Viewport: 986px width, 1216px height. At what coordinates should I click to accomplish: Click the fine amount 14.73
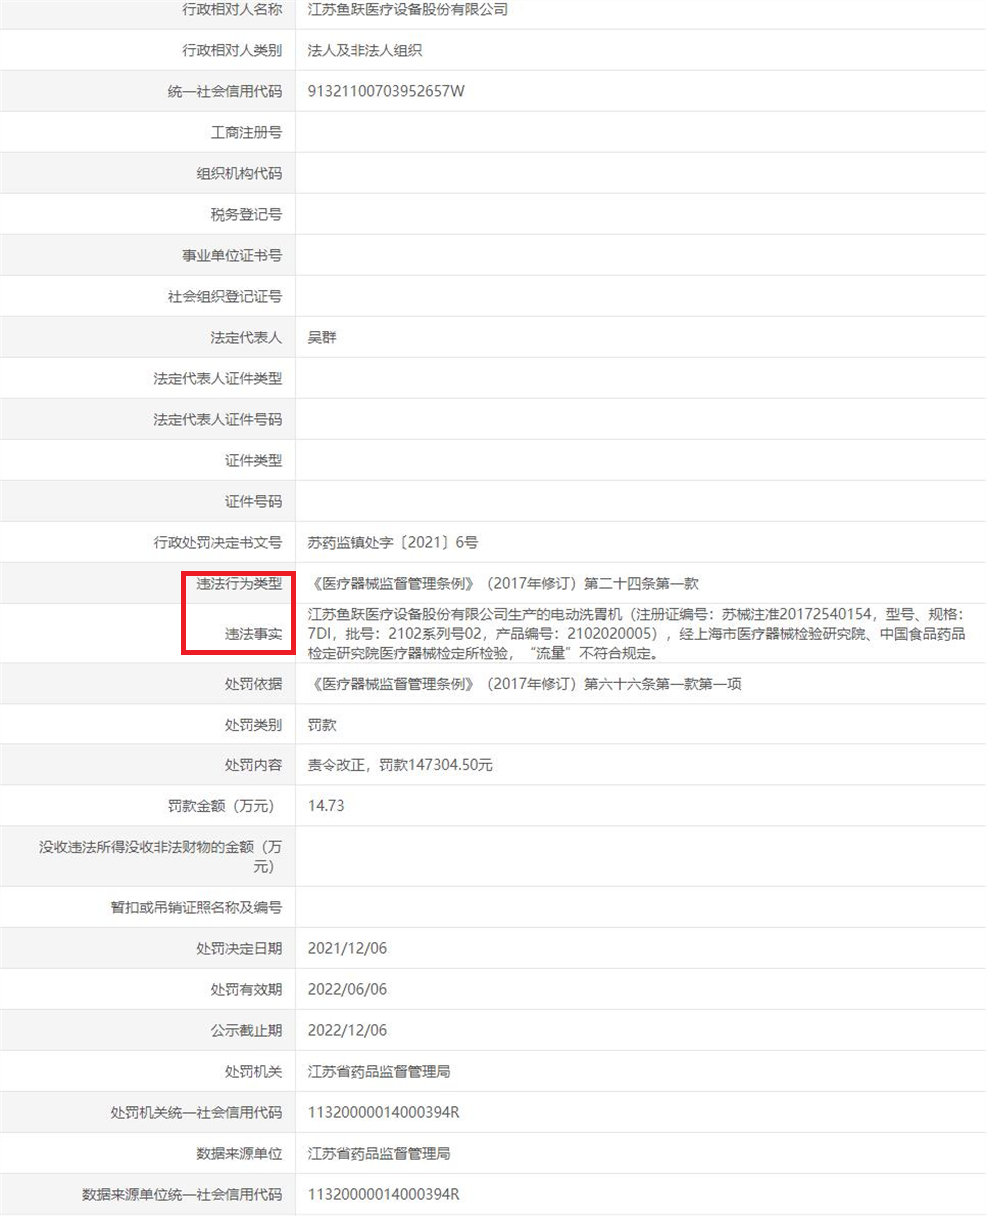[326, 805]
